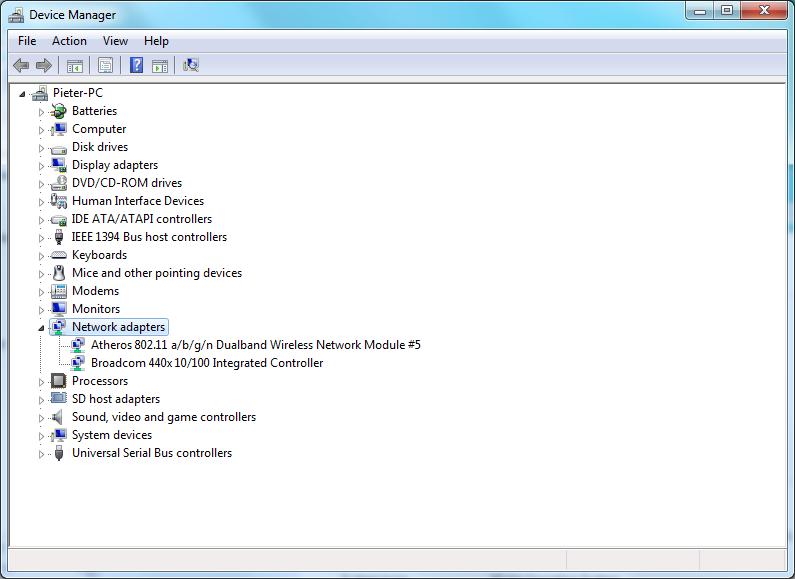Click the Batteries category icon
Viewport: 795px width, 579px height.
click(59, 111)
